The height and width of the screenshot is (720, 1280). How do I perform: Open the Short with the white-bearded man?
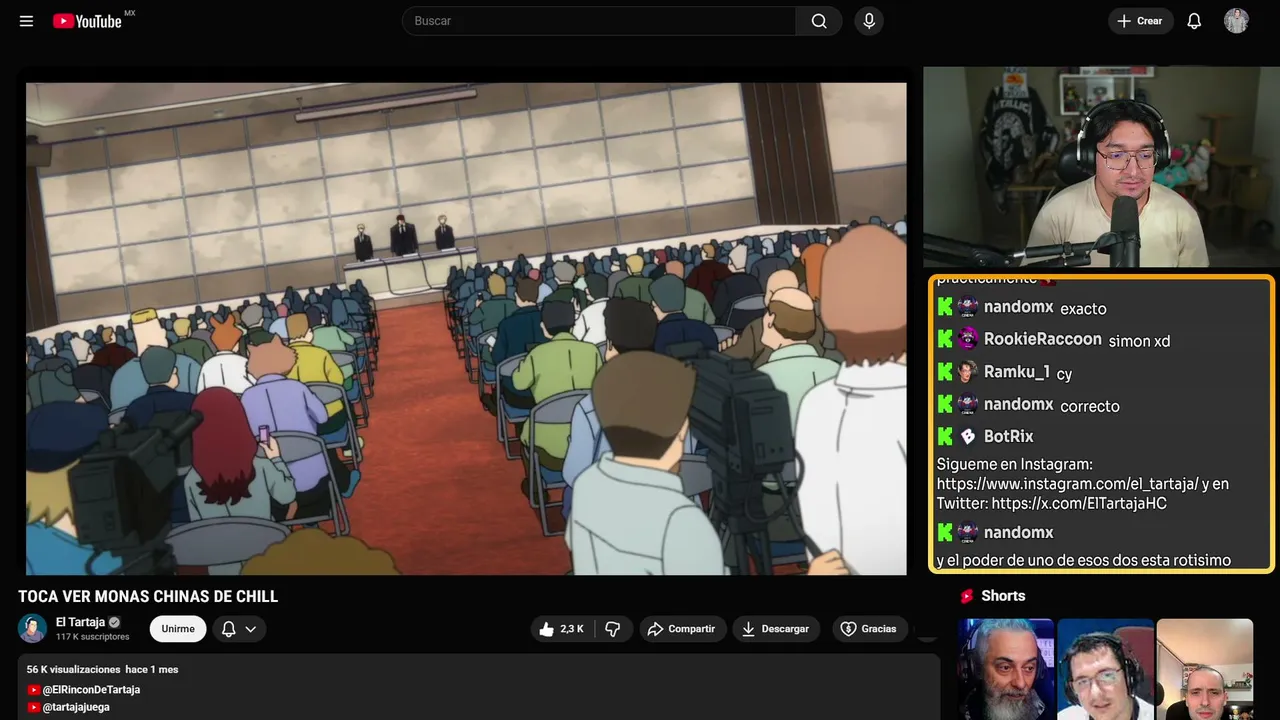1006,669
